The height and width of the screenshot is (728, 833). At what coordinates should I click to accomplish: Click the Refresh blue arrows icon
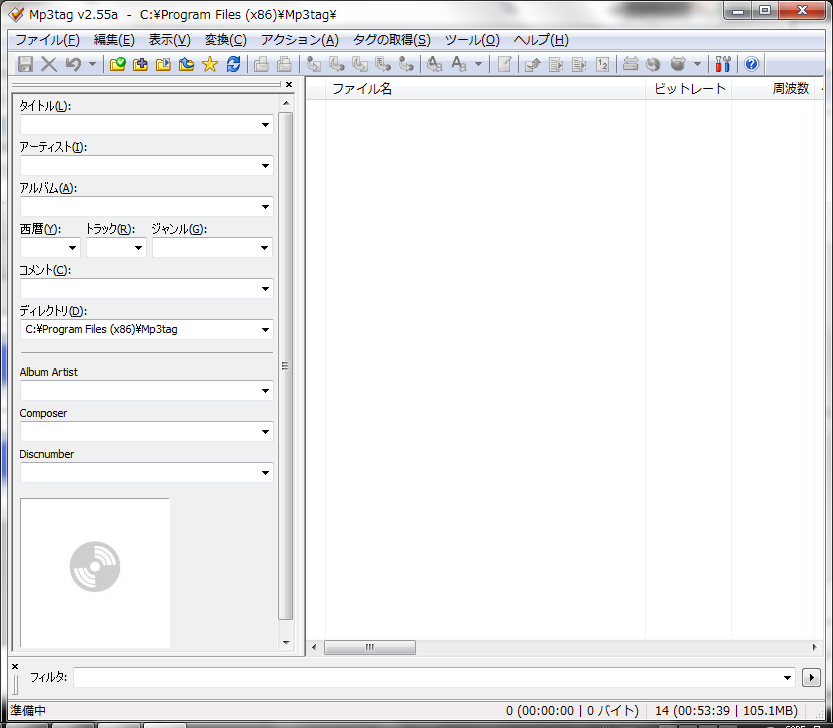click(233, 64)
